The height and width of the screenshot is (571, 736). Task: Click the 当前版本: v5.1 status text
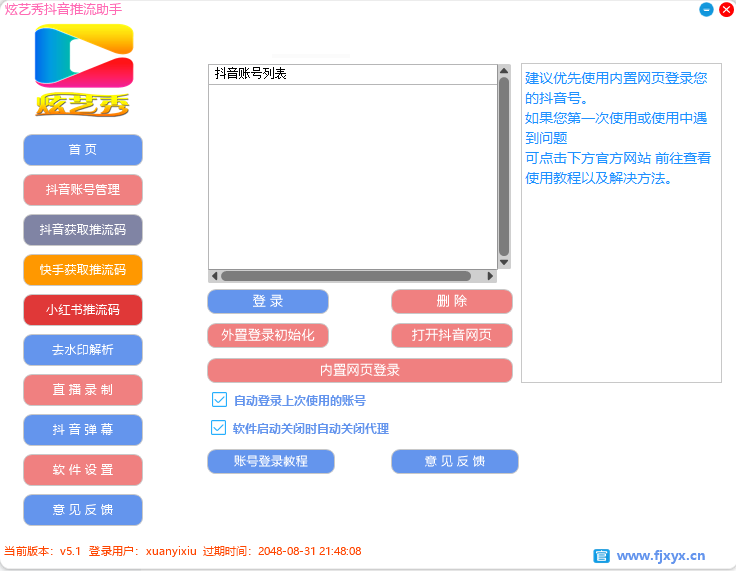(x=42, y=551)
